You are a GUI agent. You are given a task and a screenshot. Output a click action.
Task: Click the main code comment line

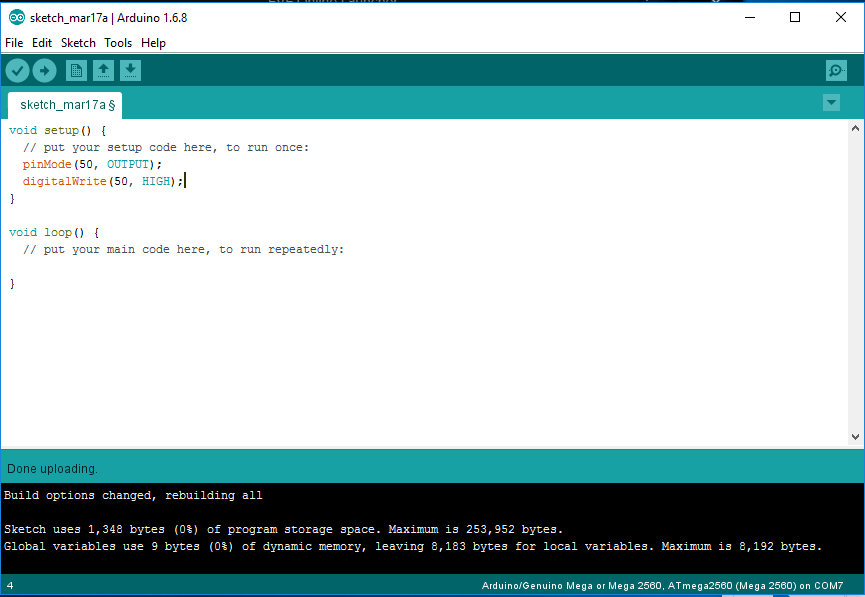click(x=183, y=250)
